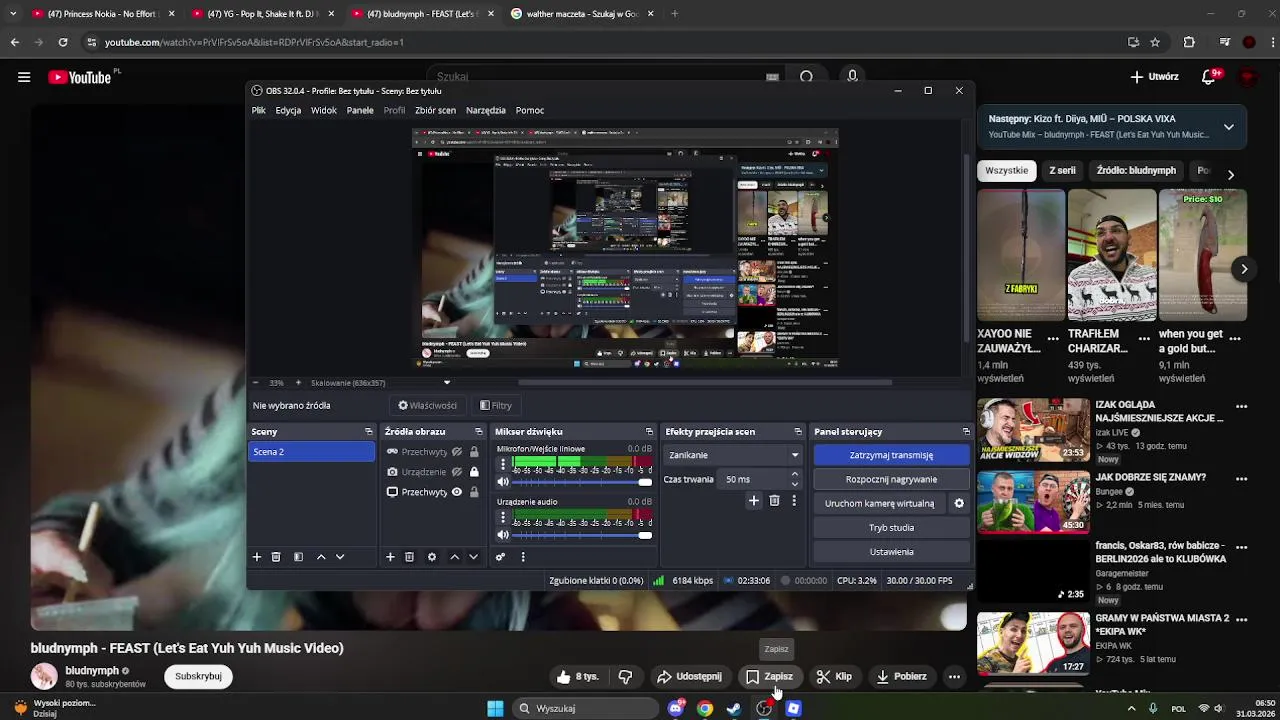
Task: Mute Urządzenie audio speaker icon
Action: coord(503,535)
